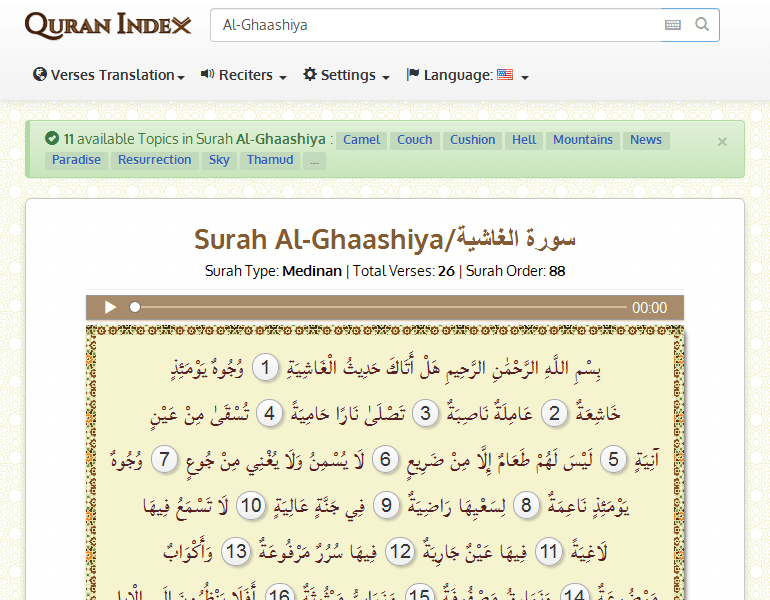This screenshot has height=600, width=770.
Task: Play the surah audio recitation
Action: [111, 308]
